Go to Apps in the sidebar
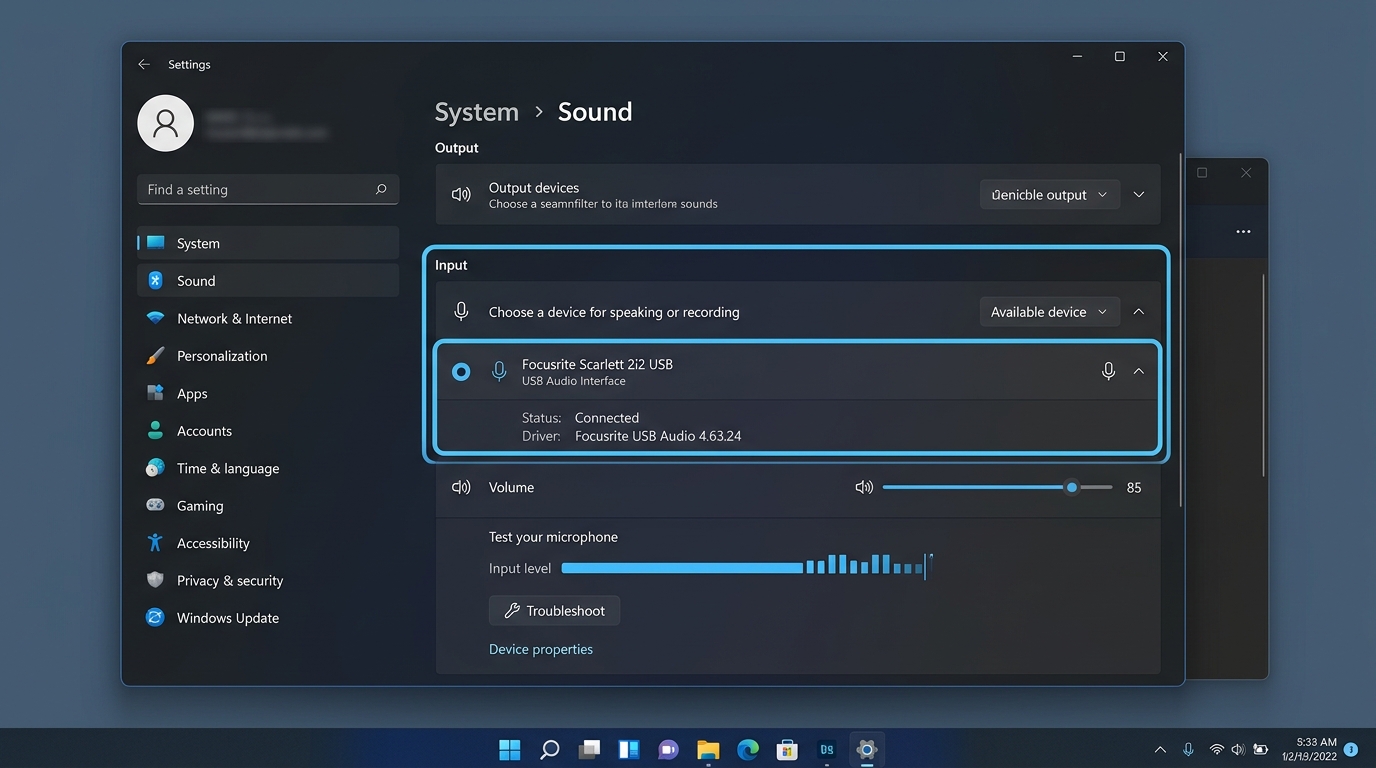This screenshot has width=1376, height=768. 268,393
